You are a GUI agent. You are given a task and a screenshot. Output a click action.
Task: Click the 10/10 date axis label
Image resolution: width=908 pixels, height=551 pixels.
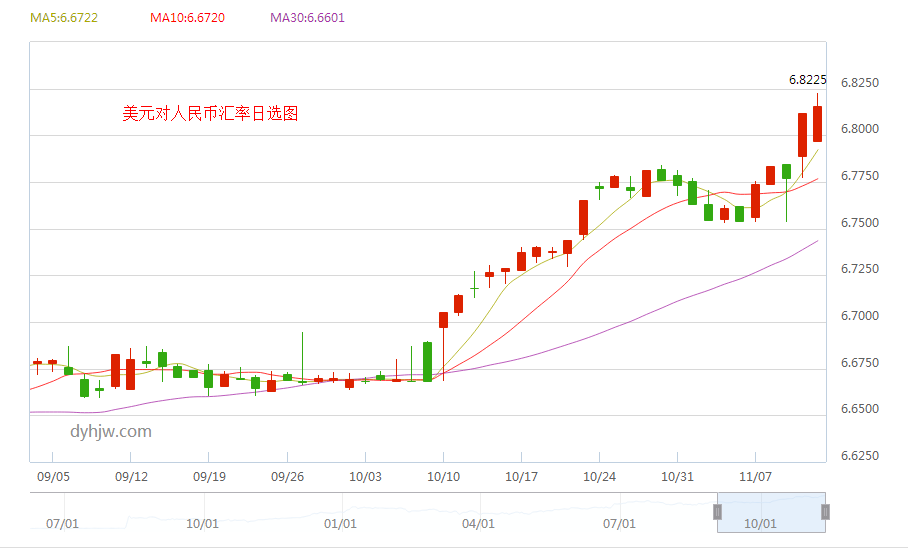(x=444, y=477)
